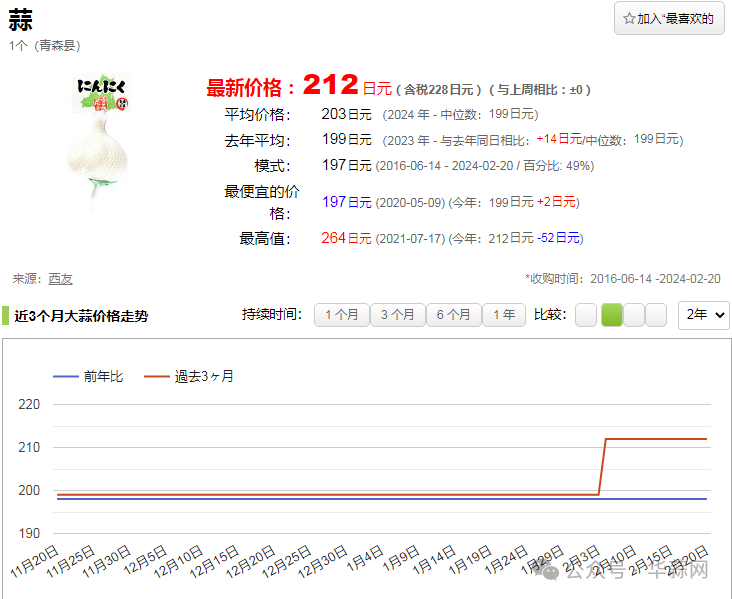Screen dimensions: 732x599
Task: Click the 蒜 product title
Action: click(20, 21)
